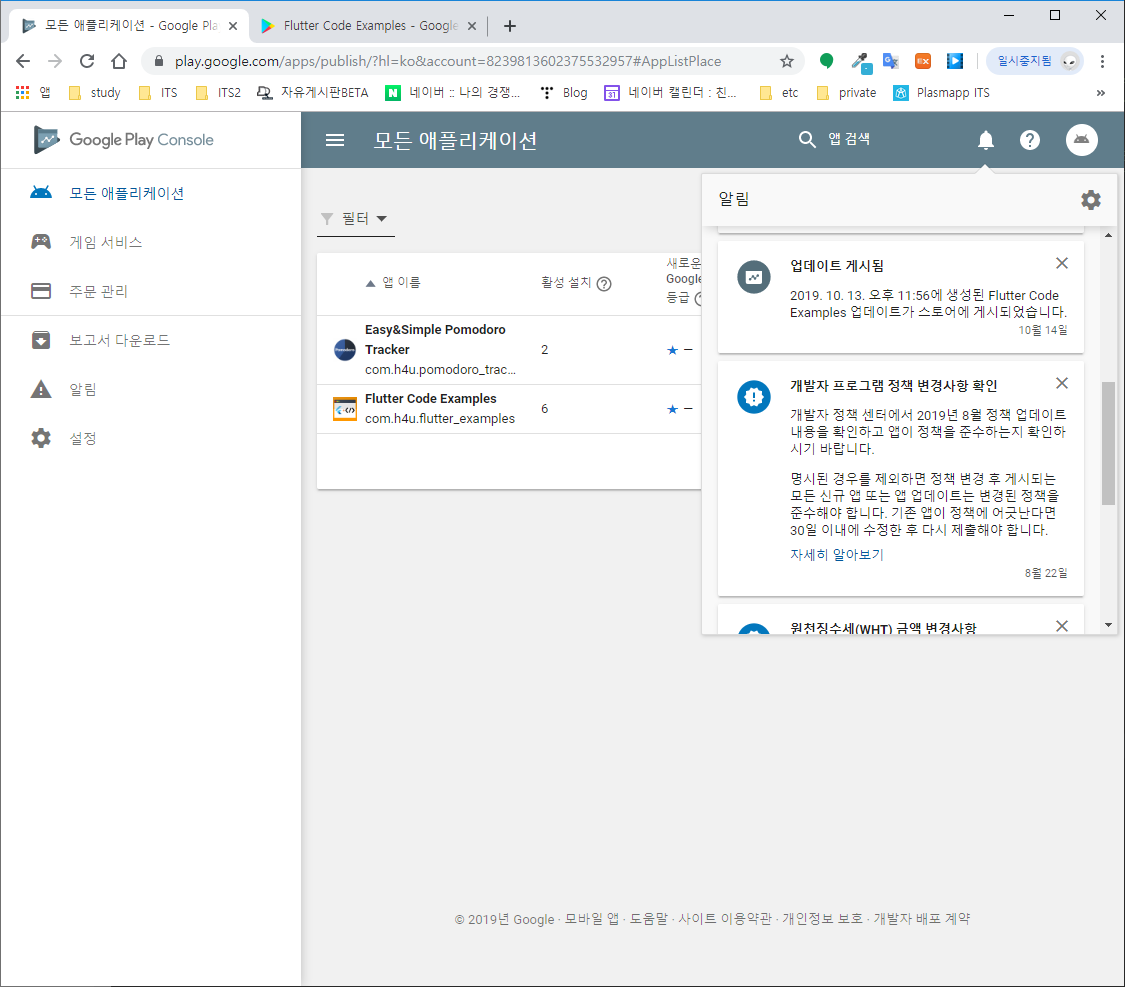
Task: Click the app search magnifier icon
Action: coord(807,139)
